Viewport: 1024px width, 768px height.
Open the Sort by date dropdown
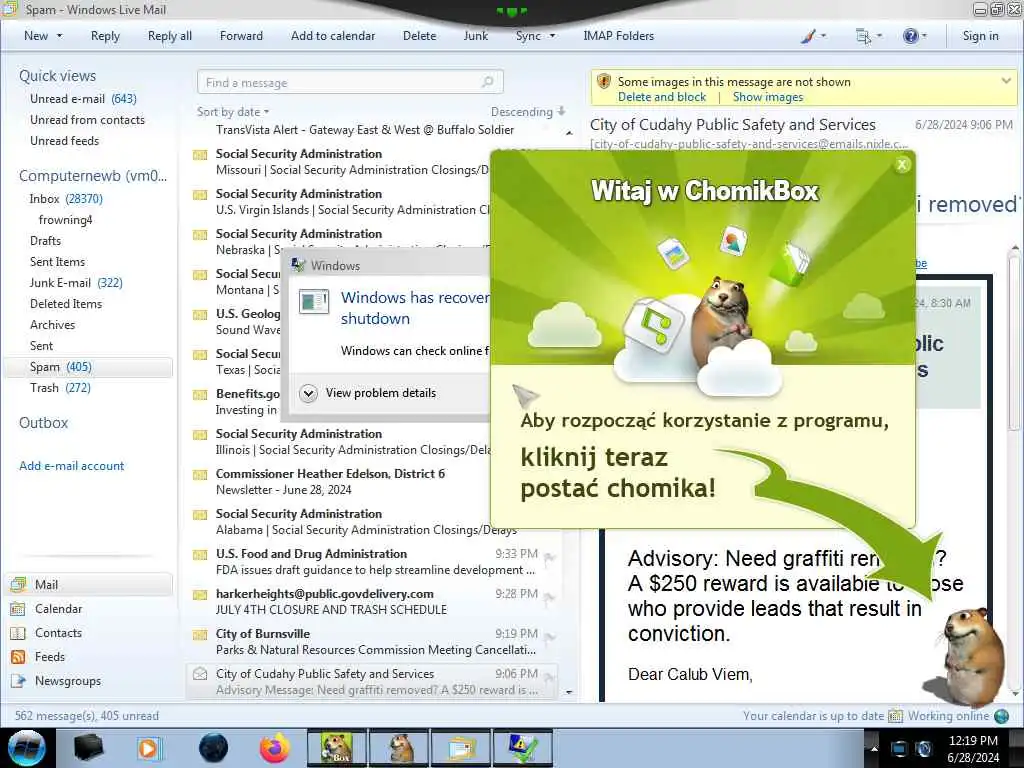point(233,112)
